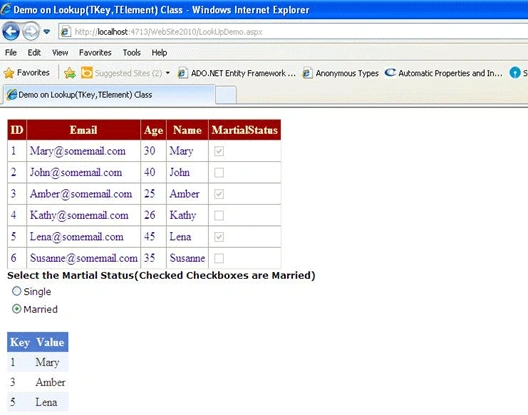Click the ID column header
Image resolution: width=528 pixels, height=415 pixels.
point(17,130)
